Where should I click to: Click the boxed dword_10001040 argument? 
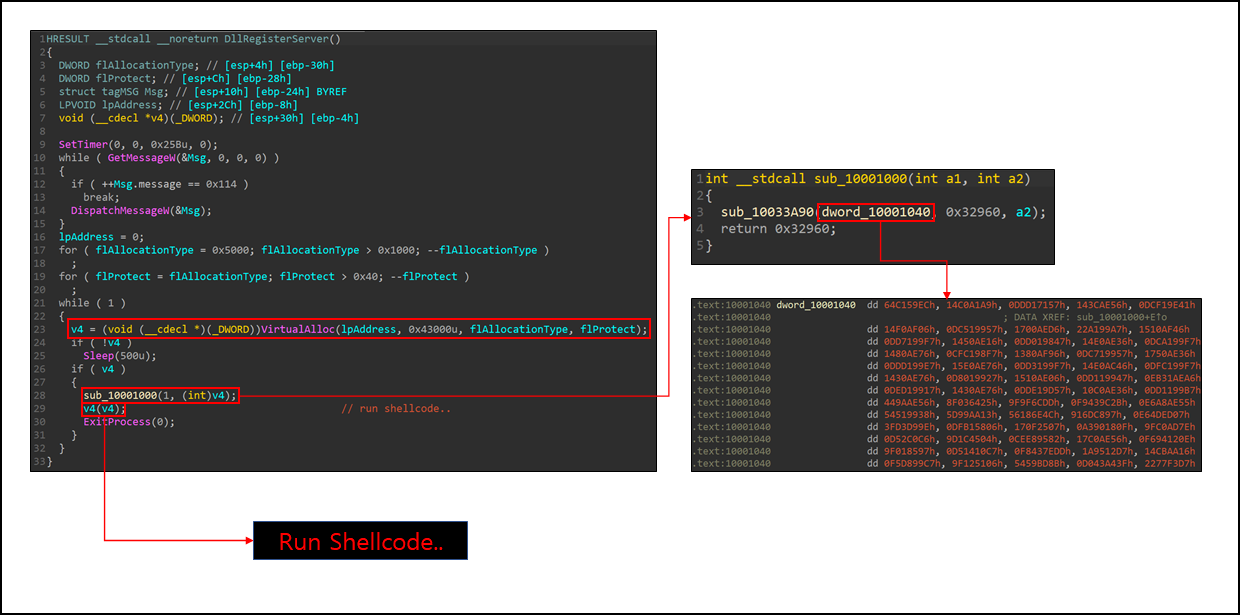click(877, 212)
